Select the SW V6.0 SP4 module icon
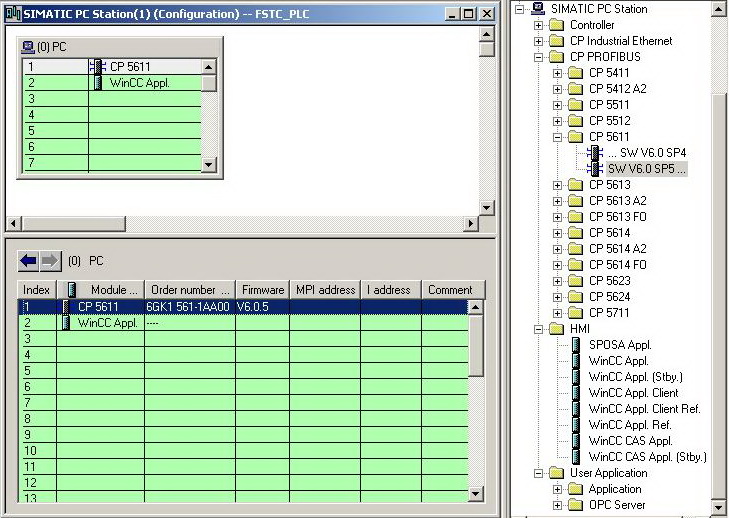The width and height of the screenshot is (729, 518). [595, 153]
